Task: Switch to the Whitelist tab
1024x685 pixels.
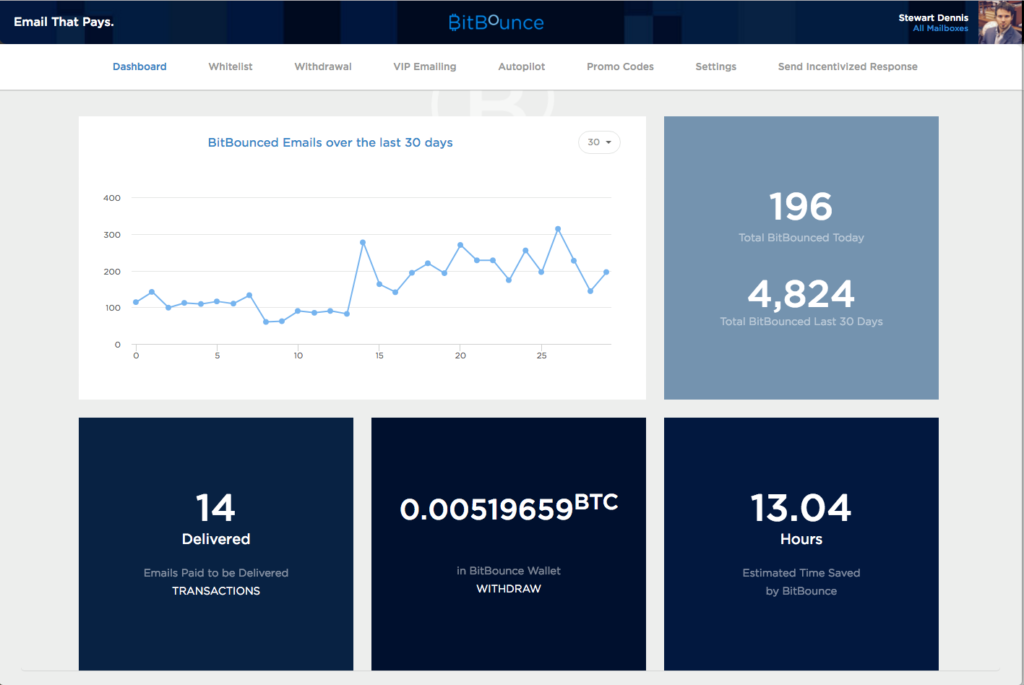Action: tap(230, 67)
